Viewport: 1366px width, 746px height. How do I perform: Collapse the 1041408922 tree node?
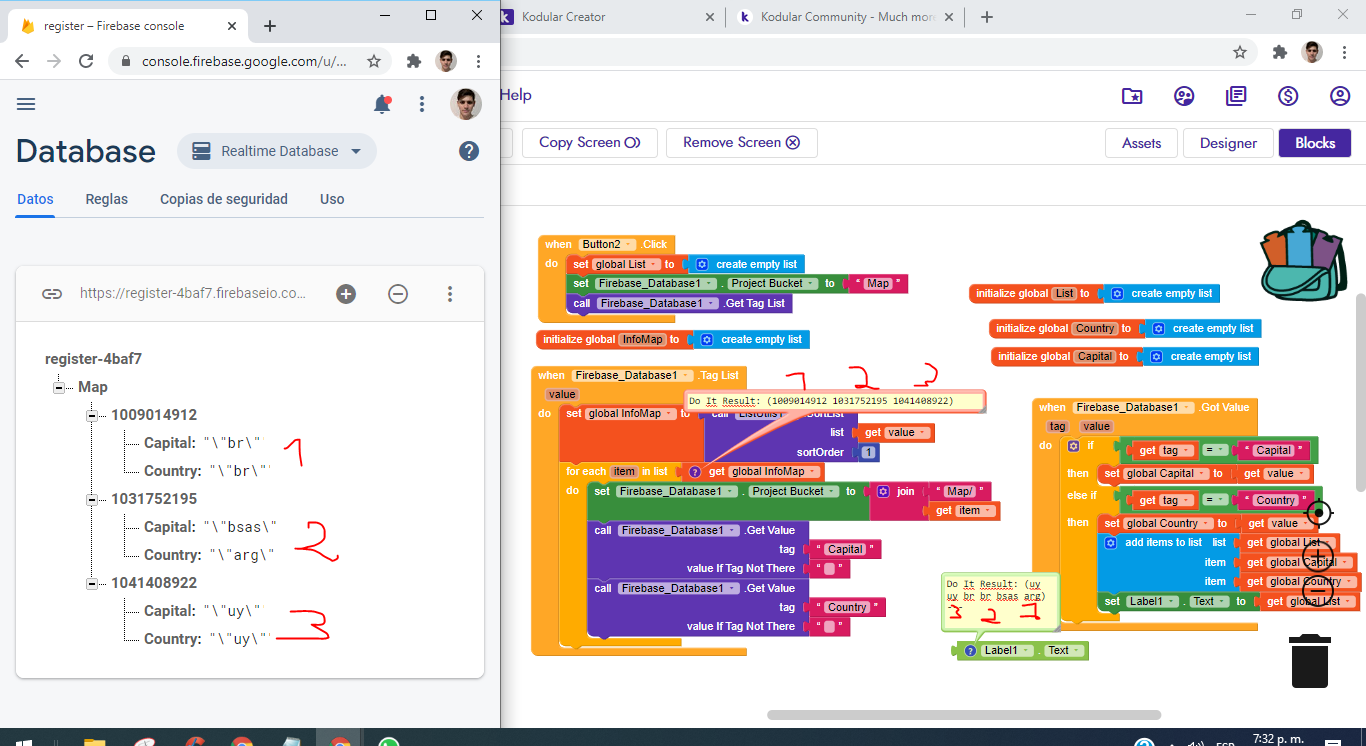click(x=92, y=583)
